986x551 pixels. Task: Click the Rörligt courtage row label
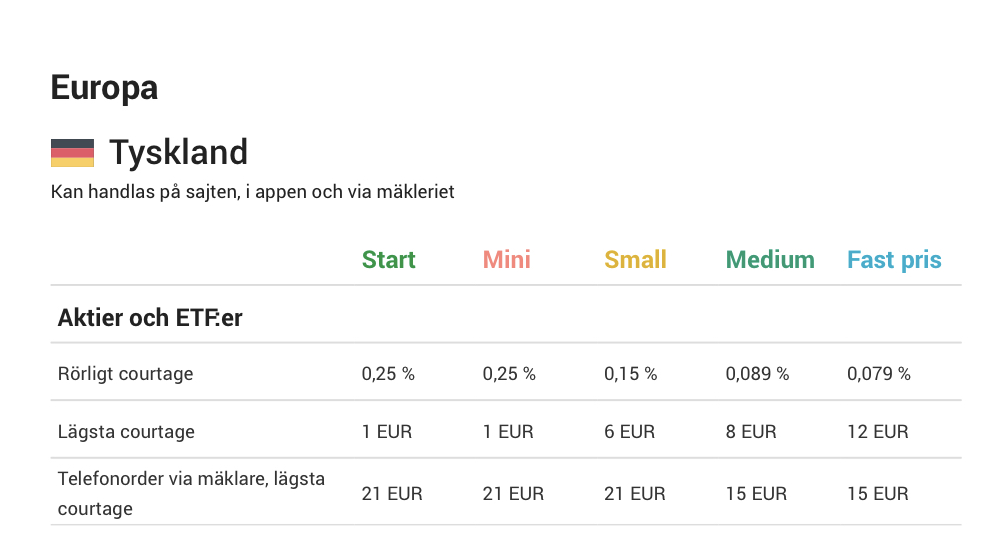[x=126, y=374]
